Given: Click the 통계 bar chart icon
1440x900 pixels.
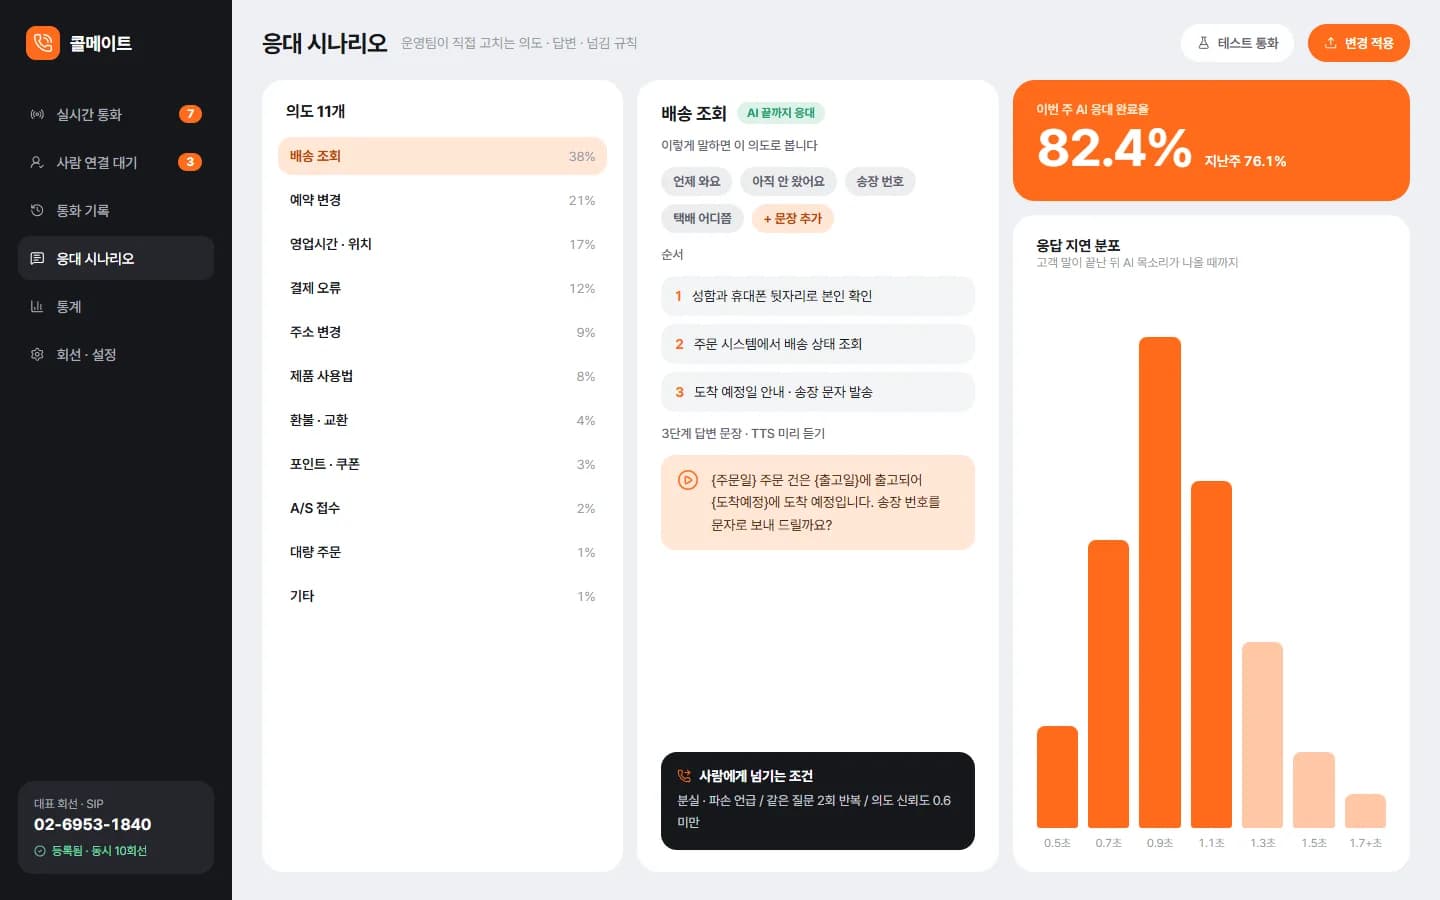Looking at the screenshot, I should tap(37, 306).
